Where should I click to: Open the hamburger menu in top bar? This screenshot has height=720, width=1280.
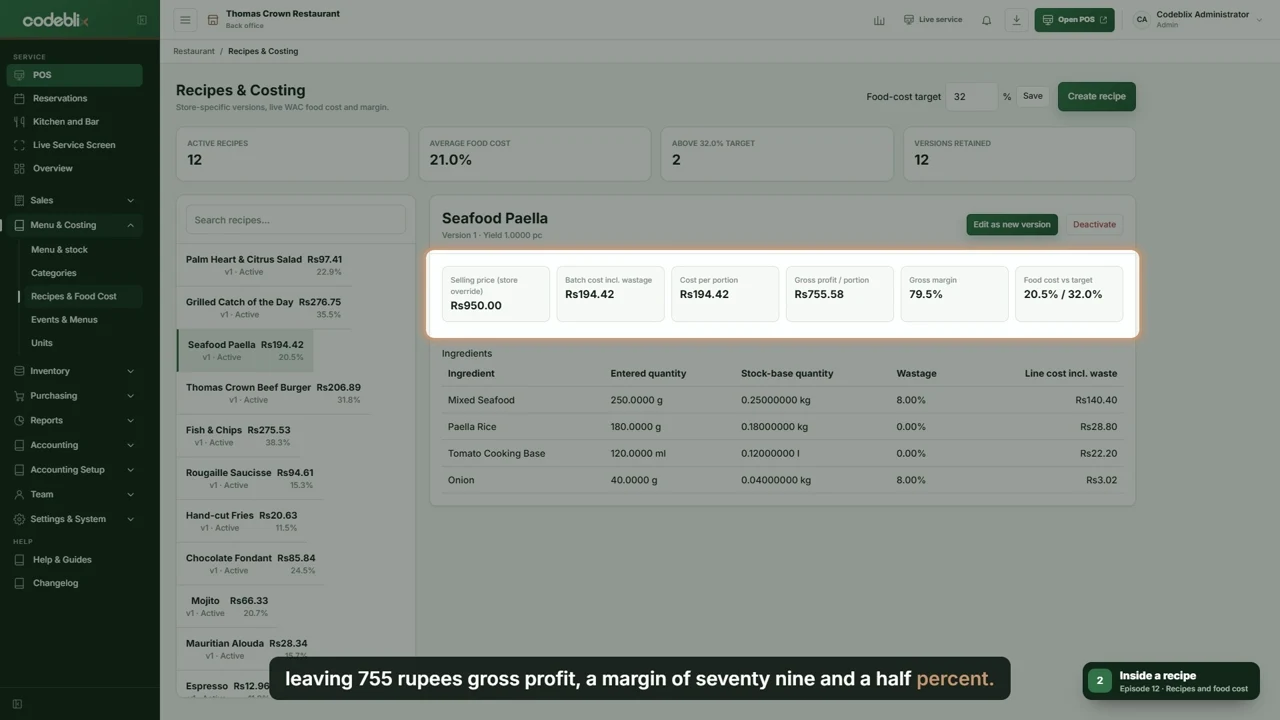(x=185, y=20)
